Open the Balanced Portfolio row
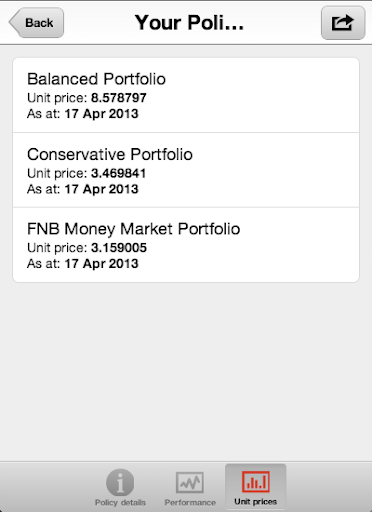Image resolution: width=372 pixels, height=512 pixels. click(x=186, y=95)
